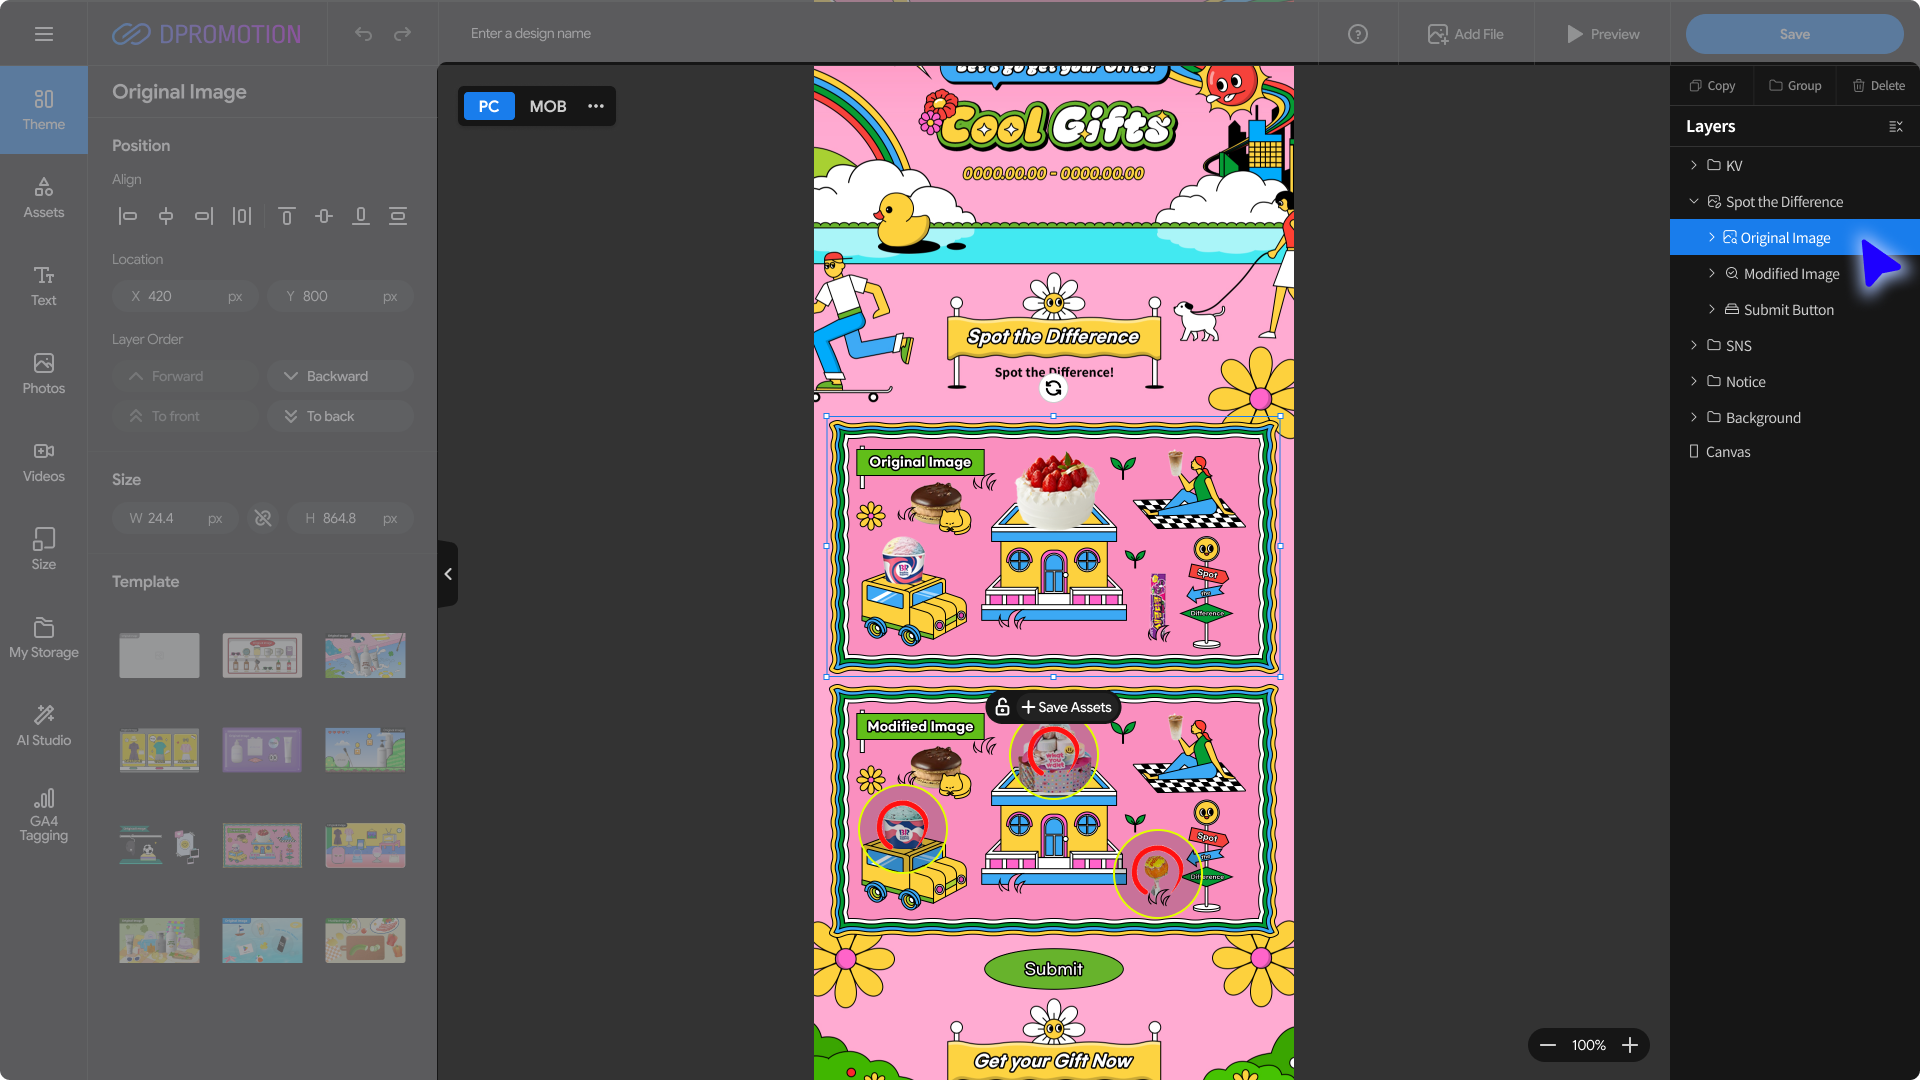
Task: Open the help question mark icon
Action: tap(1357, 34)
